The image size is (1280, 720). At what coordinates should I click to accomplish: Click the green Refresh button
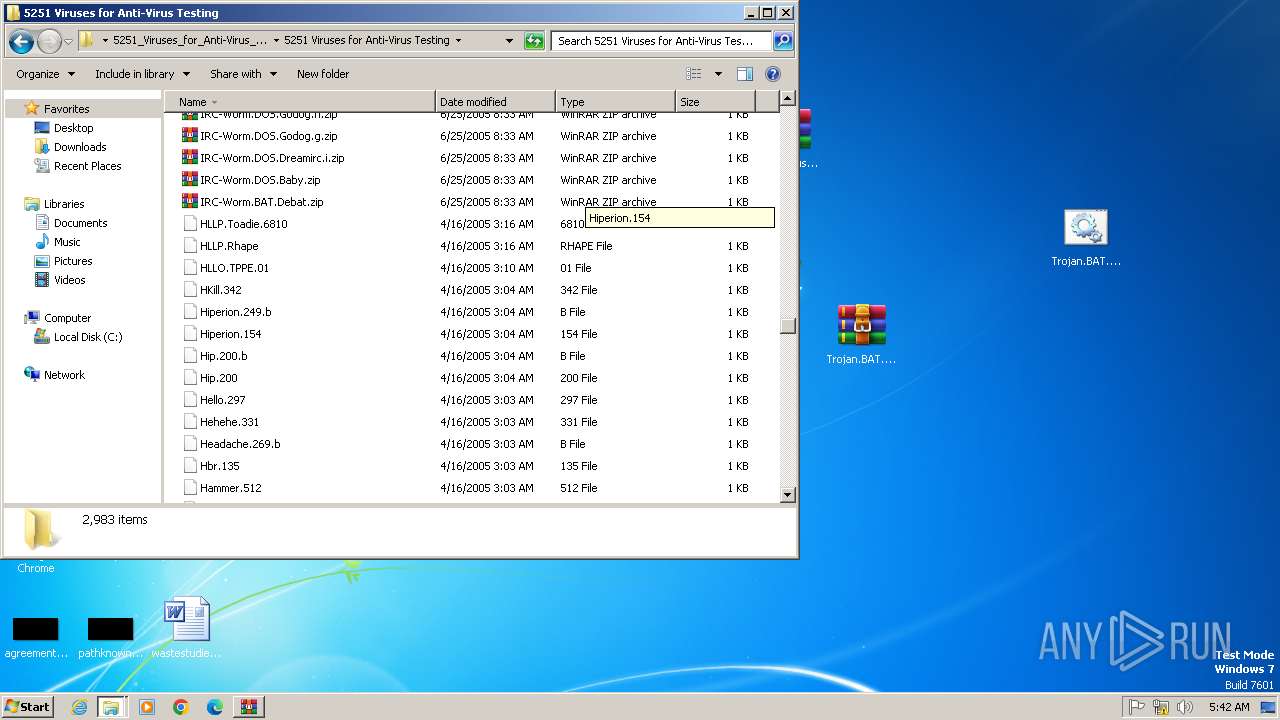(x=535, y=41)
